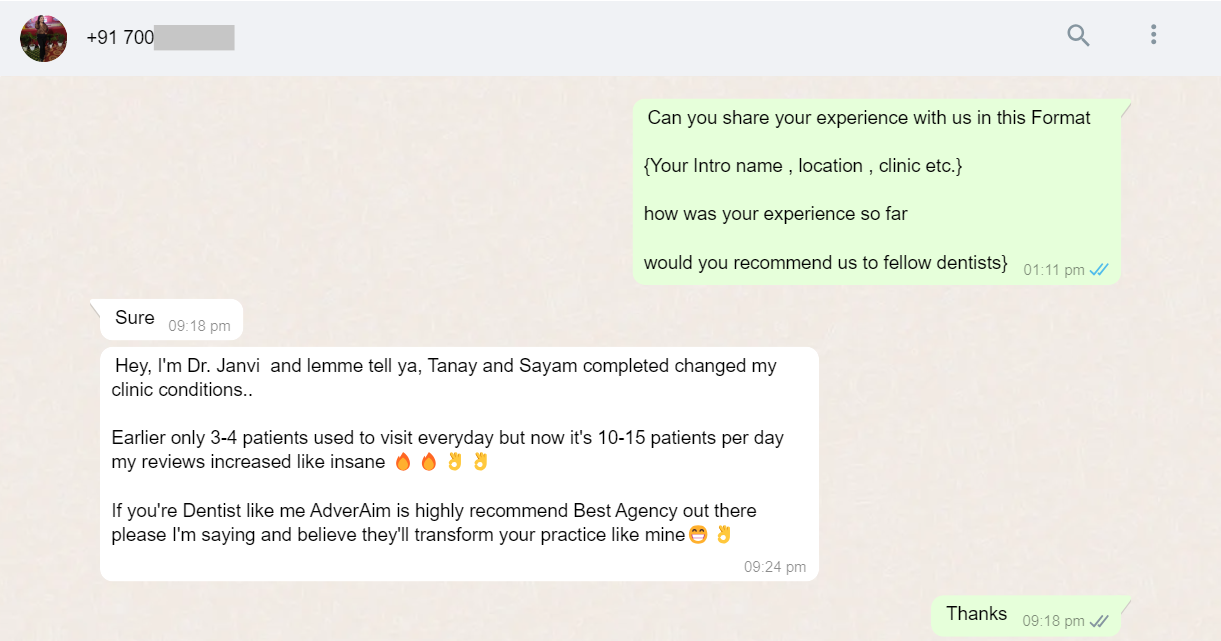Viewport: 1221px width, 641px height.
Task: Click the 'Can you share your experience' text
Action: (x=868, y=118)
